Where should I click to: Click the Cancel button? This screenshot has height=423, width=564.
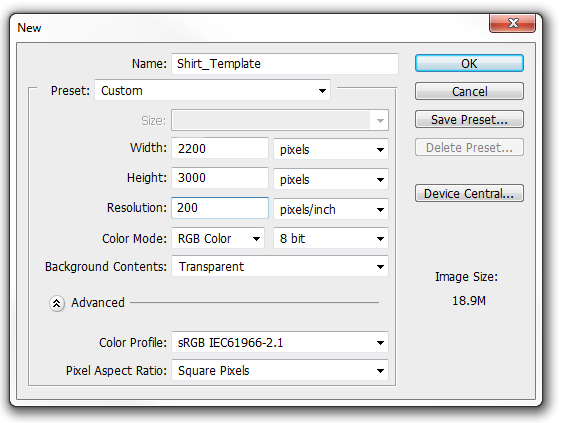coord(469,91)
